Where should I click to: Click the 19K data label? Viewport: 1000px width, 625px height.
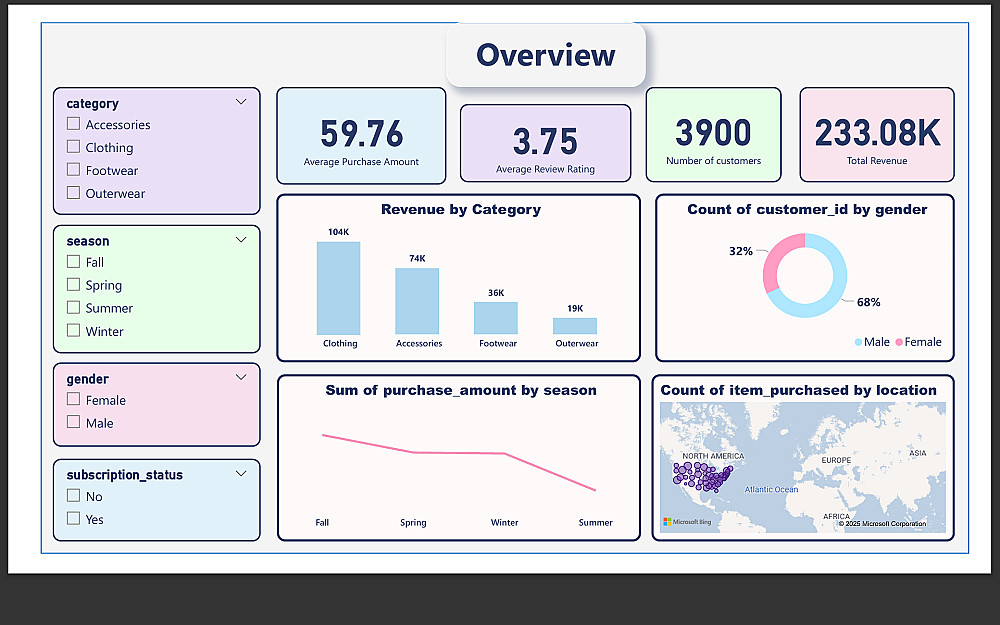point(575,309)
